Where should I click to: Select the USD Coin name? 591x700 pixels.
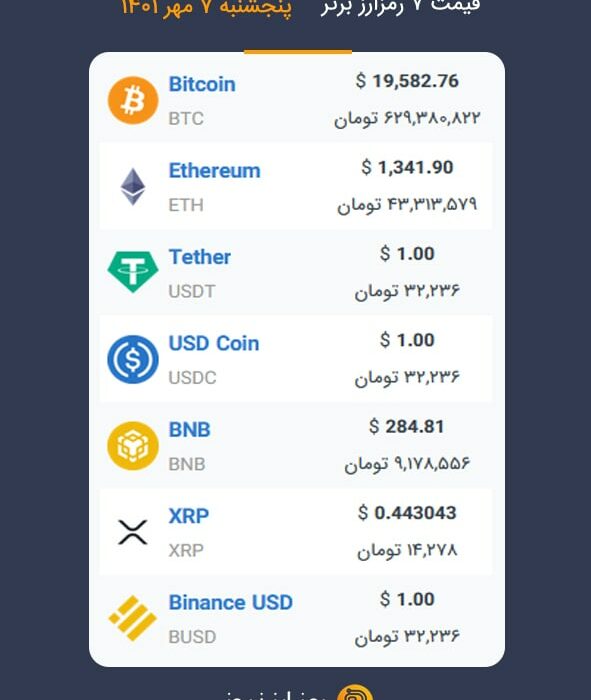click(x=214, y=343)
